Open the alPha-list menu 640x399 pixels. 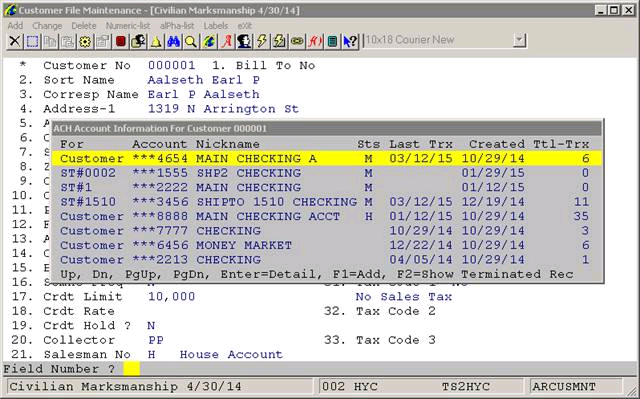(x=177, y=26)
